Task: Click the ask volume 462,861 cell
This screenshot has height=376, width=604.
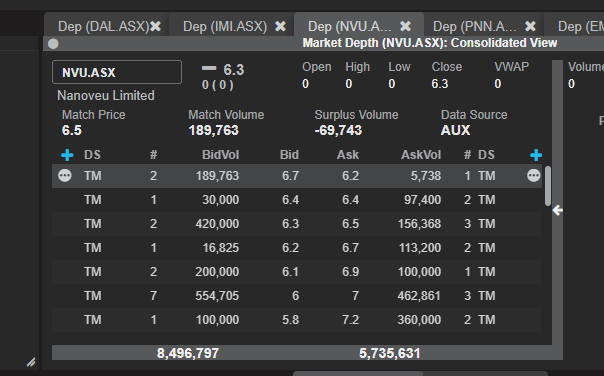Action: coord(419,295)
